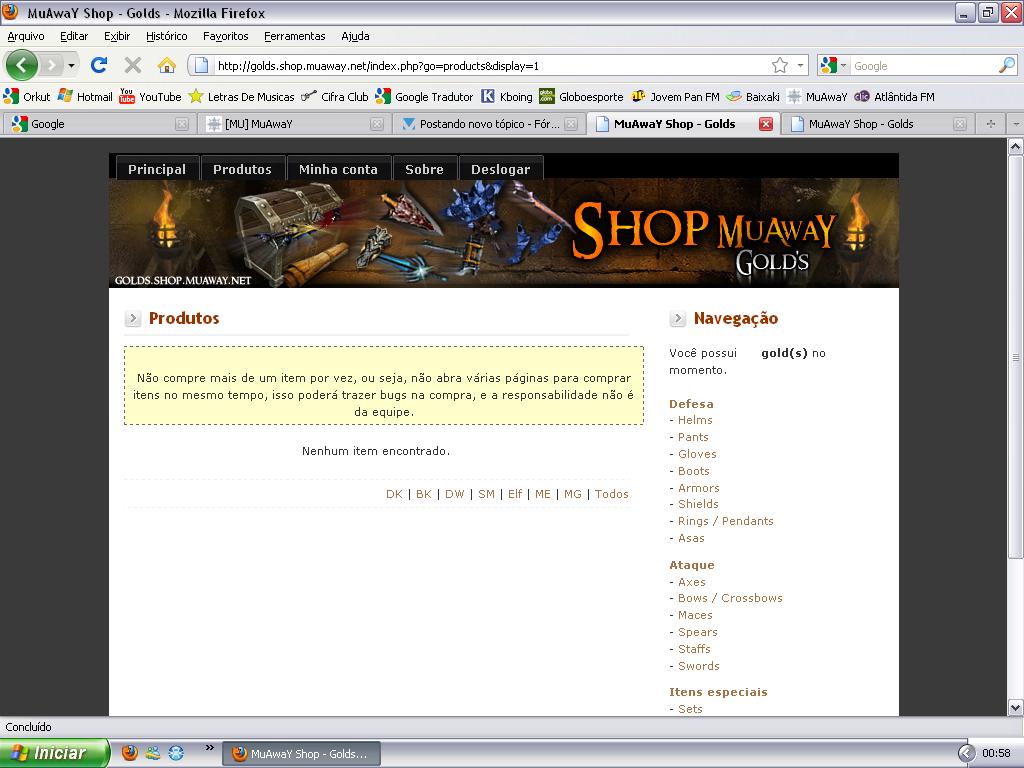Click the home icon in navigation toolbar
1024x768 pixels.
point(167,65)
